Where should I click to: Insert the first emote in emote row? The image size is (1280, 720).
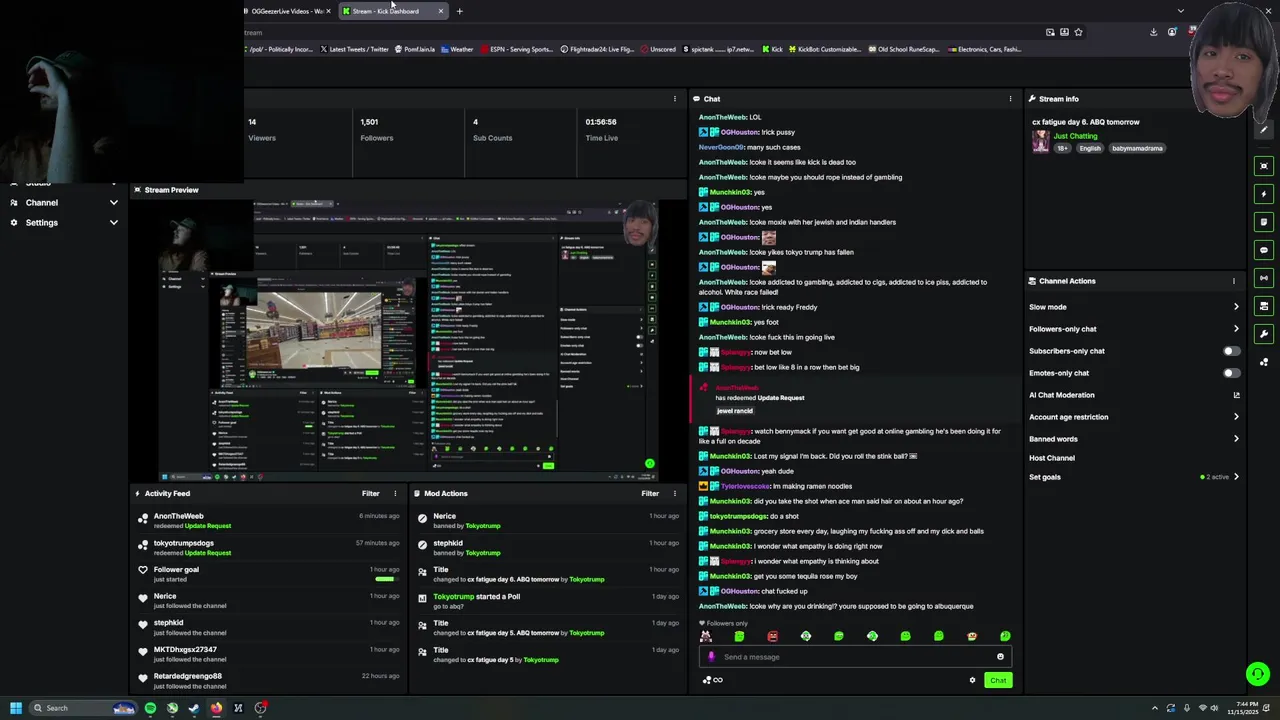(x=706, y=636)
